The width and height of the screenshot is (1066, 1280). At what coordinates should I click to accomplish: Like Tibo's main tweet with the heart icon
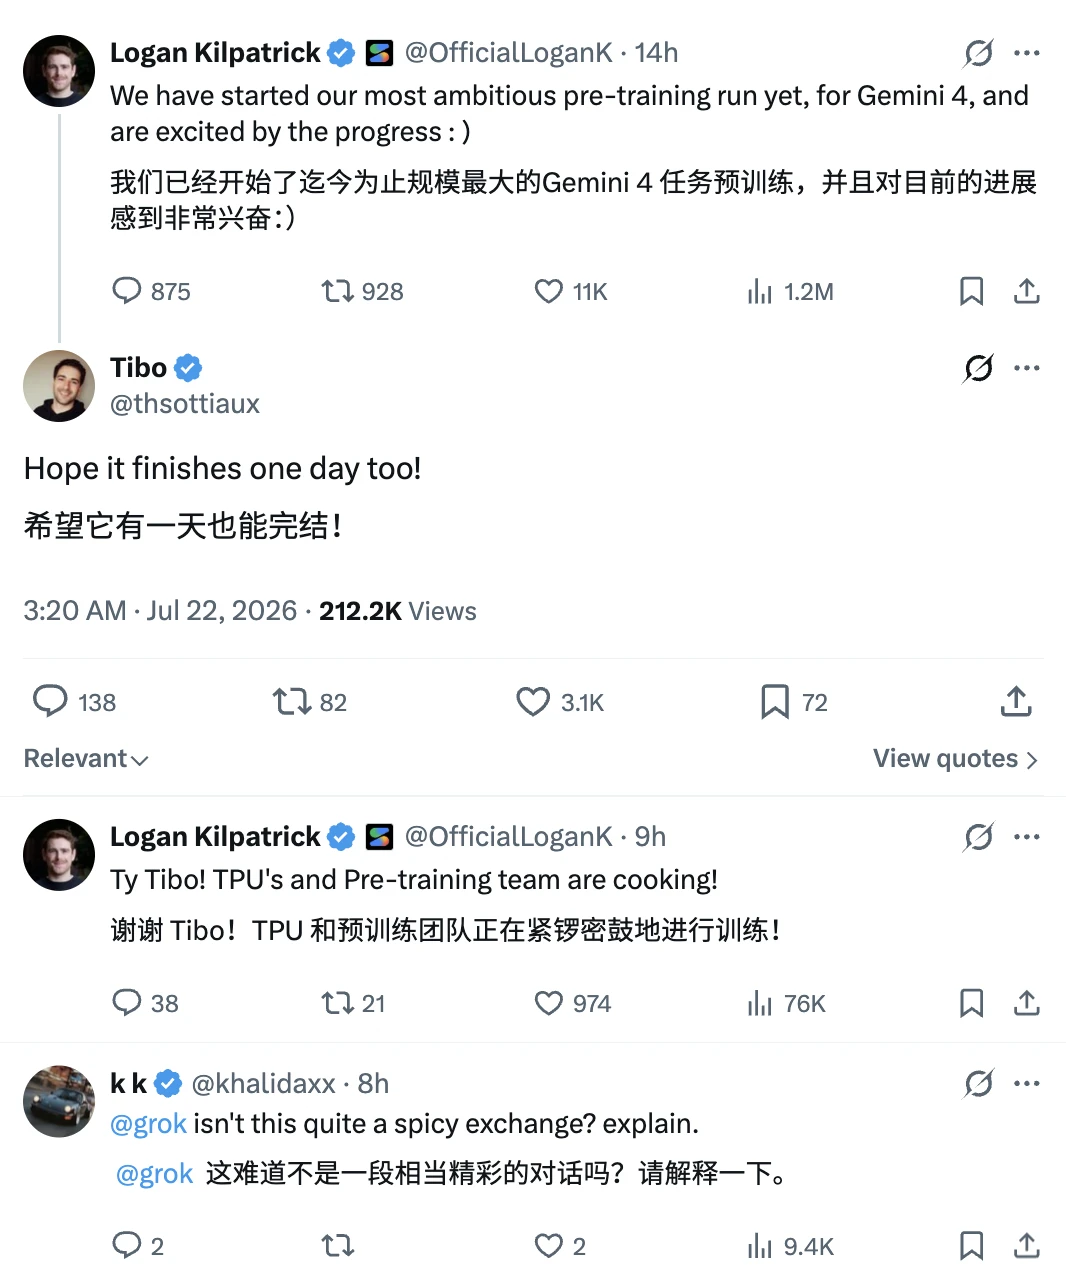pos(533,702)
